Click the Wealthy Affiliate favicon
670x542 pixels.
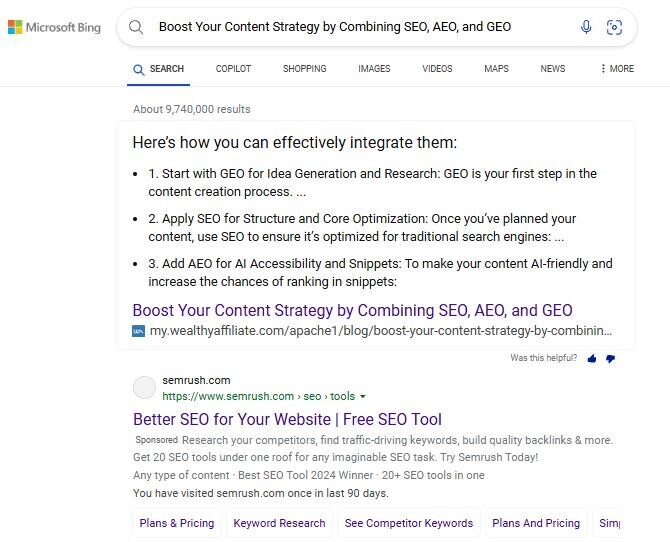(x=138, y=331)
